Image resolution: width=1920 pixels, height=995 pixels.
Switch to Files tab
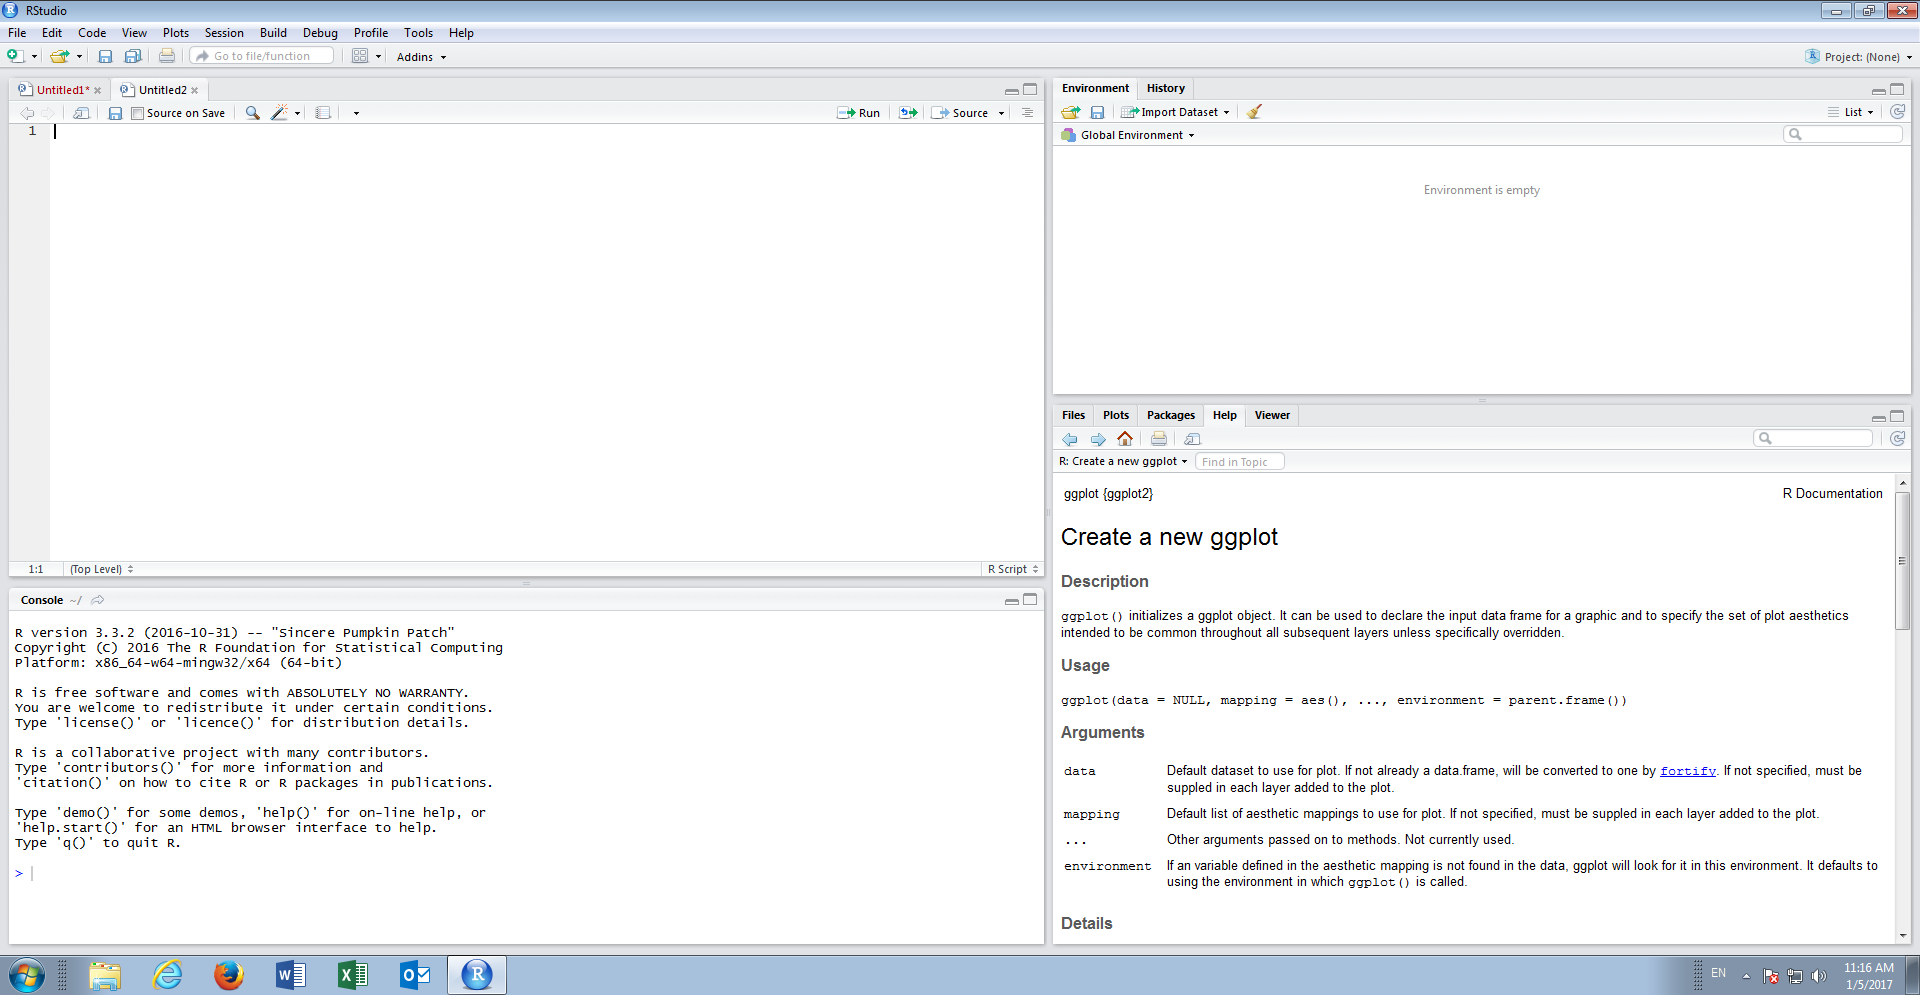pos(1074,415)
